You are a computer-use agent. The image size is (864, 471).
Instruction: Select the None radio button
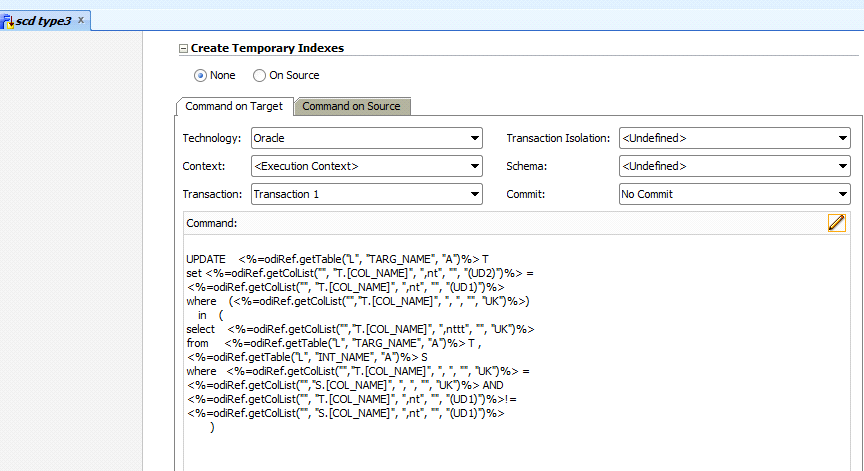pos(200,75)
